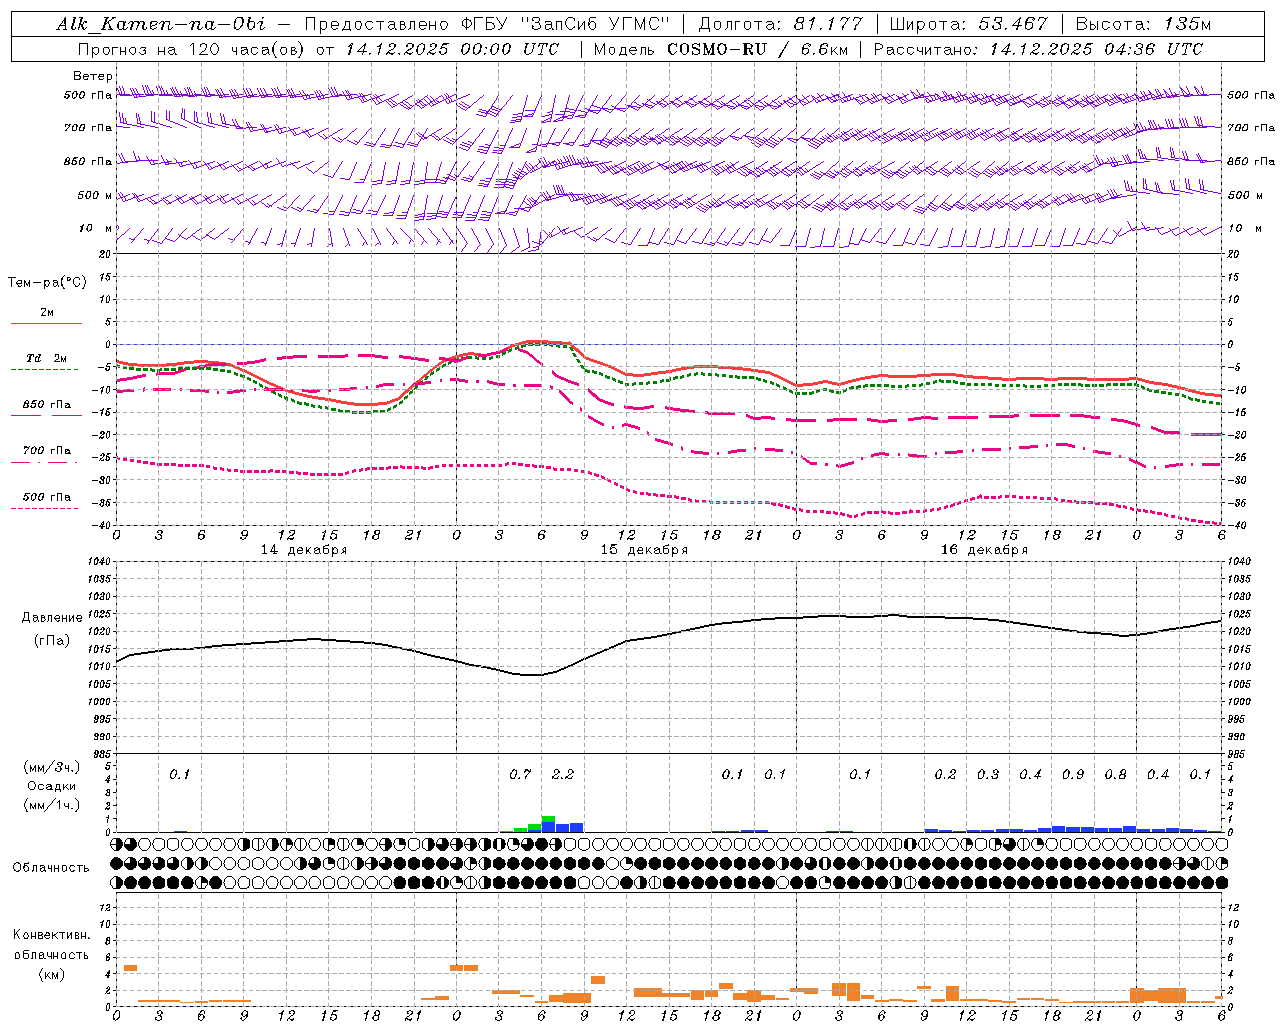Click the (км) unit of convective cloud panel
The image size is (1280, 1024).
pyautogui.click(x=52, y=973)
